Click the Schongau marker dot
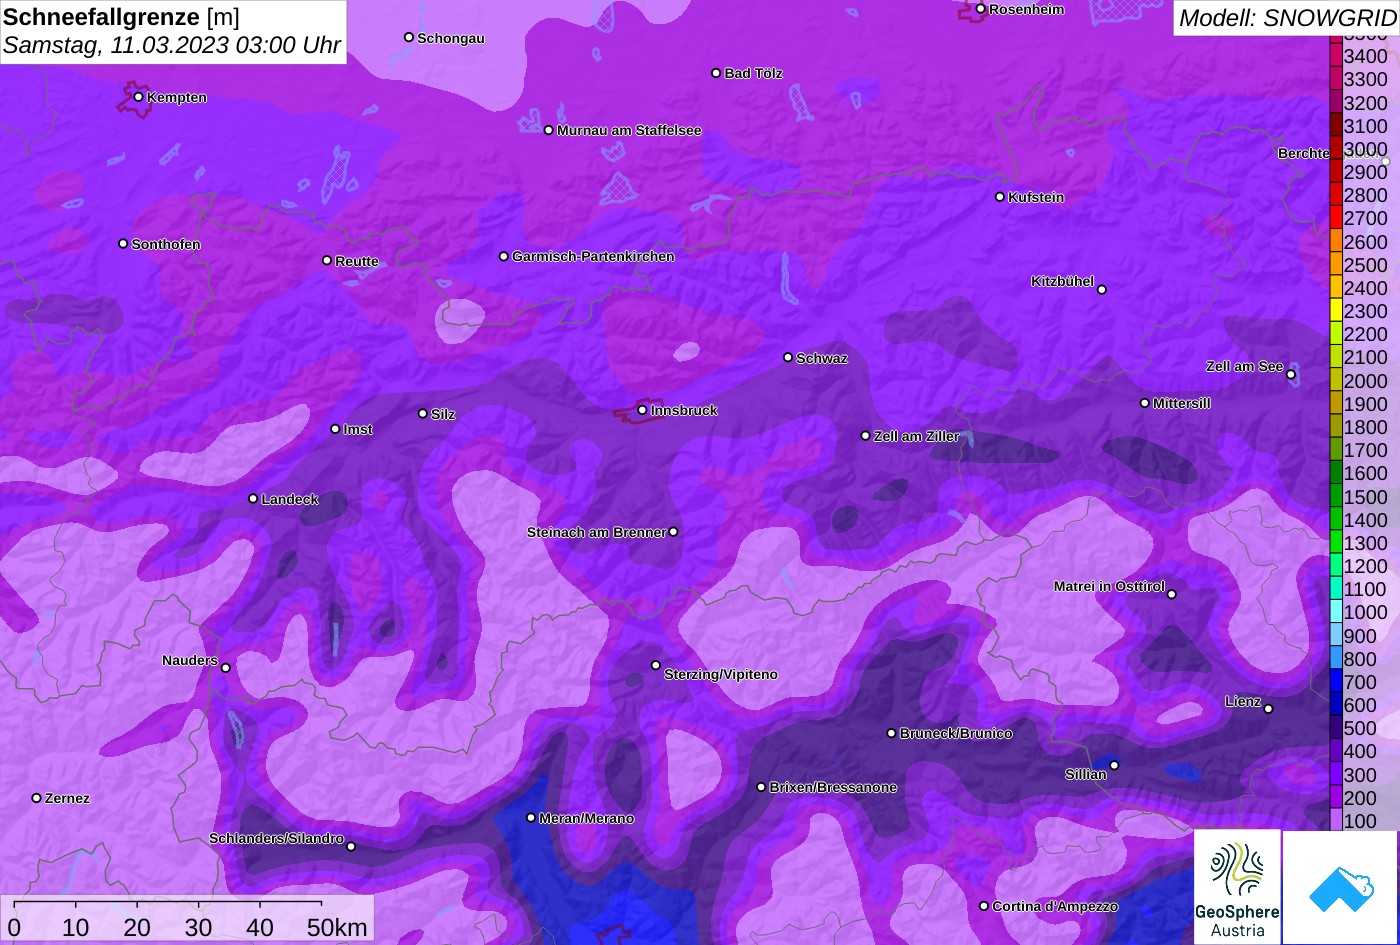Screen dimensions: 1400x945 pyautogui.click(x=408, y=37)
